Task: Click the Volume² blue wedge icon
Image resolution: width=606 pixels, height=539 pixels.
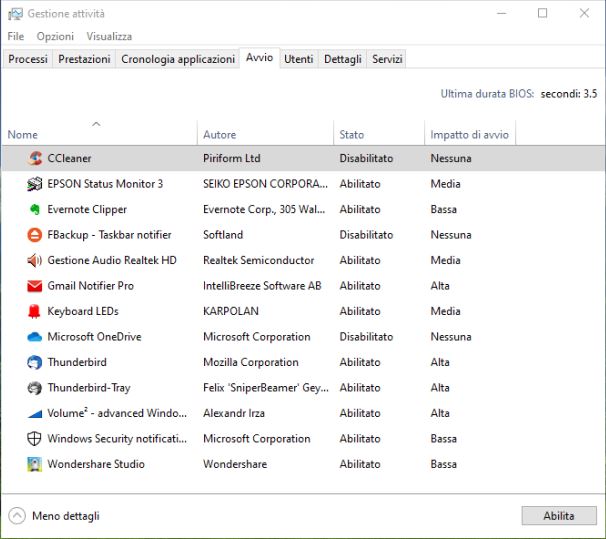Action: [34, 414]
